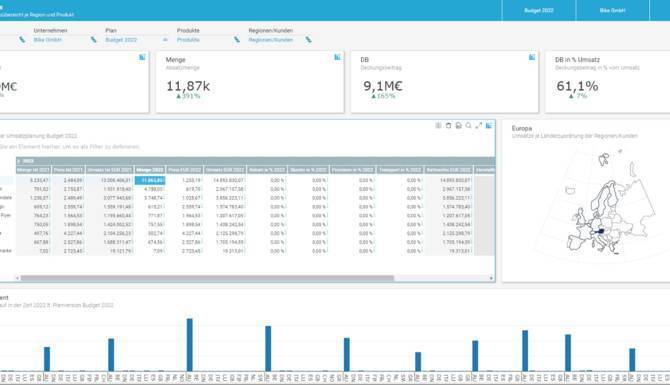This screenshot has width=670, height=385.
Task: Select the Bike GmbH filter value
Action: pyautogui.click(x=48, y=40)
